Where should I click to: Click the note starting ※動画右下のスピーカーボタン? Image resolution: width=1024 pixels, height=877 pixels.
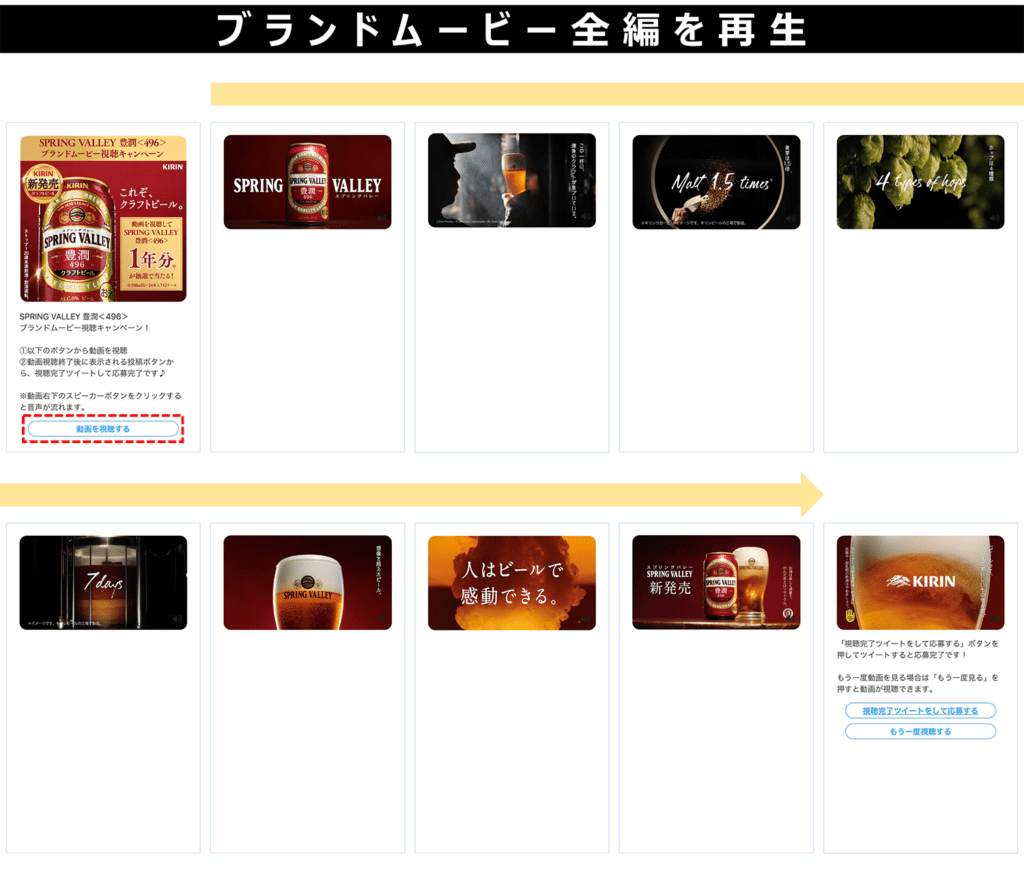tap(101, 402)
